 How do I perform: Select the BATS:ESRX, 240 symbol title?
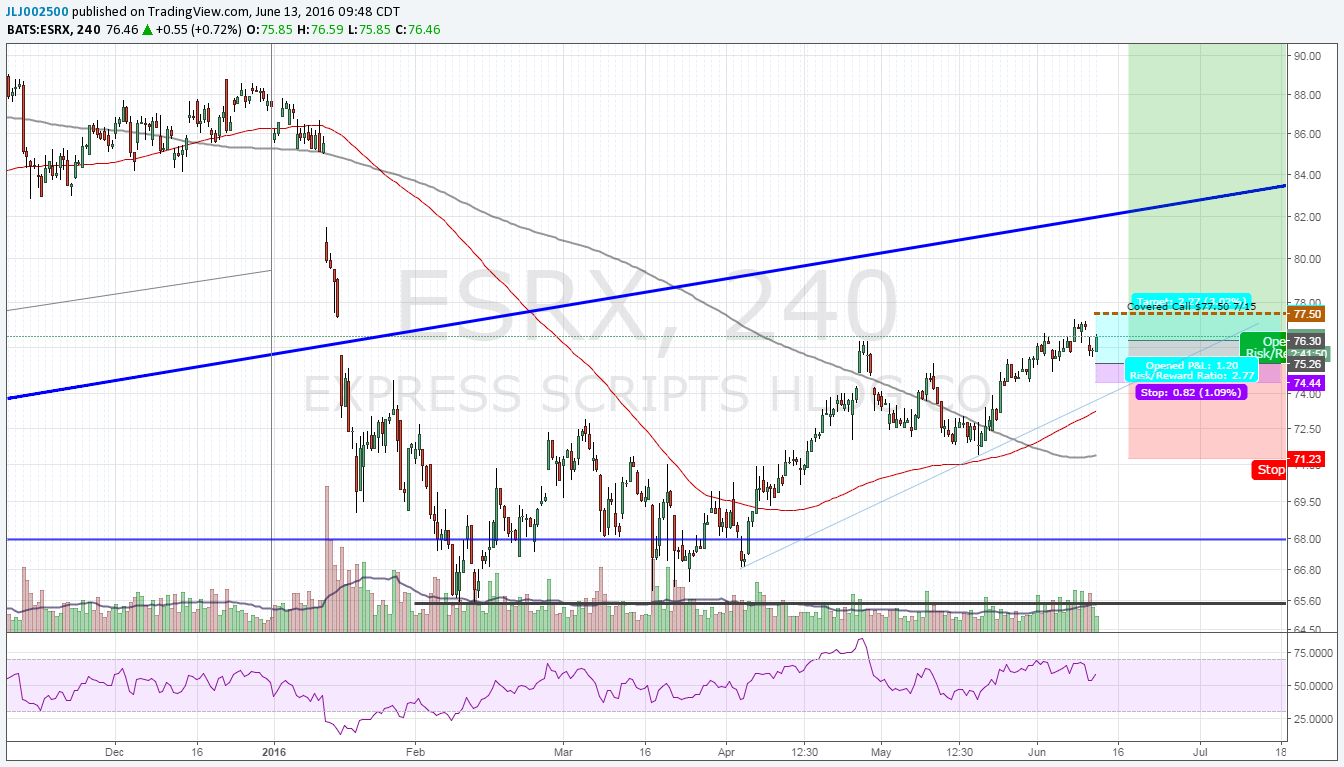52,30
